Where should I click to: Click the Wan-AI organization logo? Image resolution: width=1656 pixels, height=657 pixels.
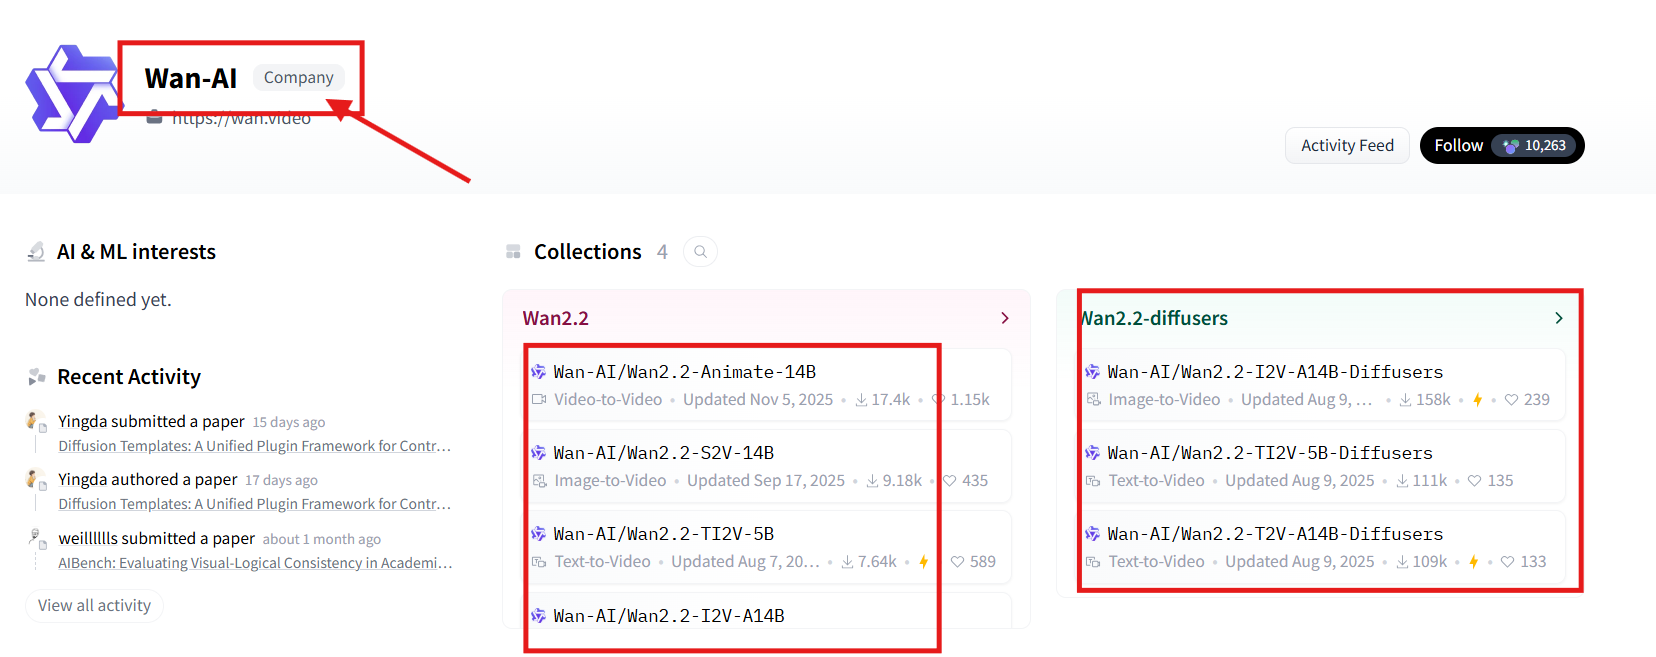[72, 94]
